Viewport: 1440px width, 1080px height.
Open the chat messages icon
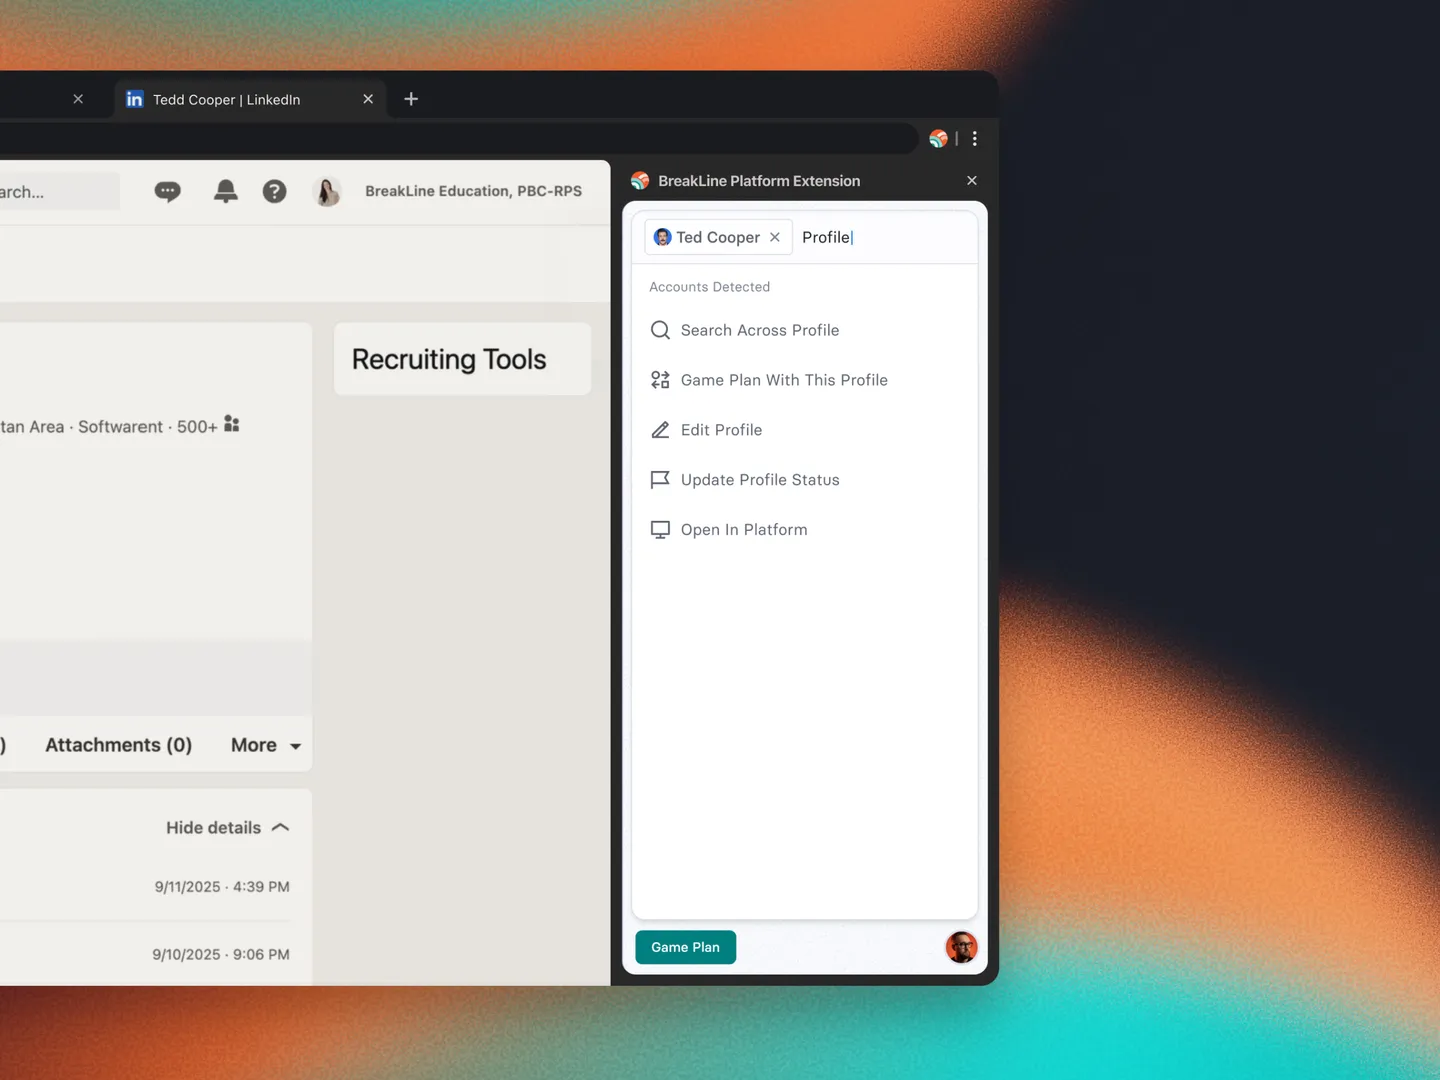click(168, 191)
